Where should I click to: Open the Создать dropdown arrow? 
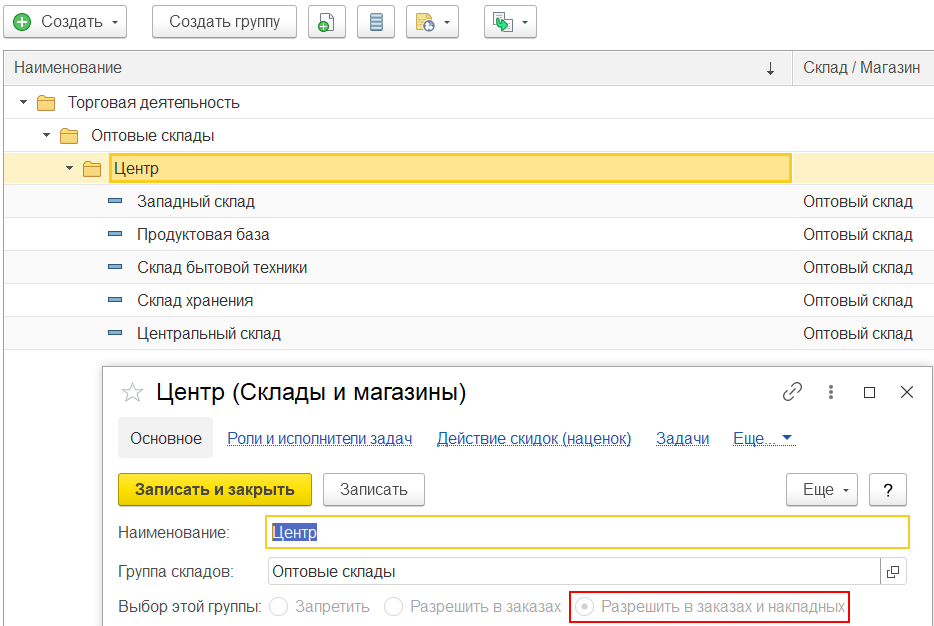tap(116, 22)
